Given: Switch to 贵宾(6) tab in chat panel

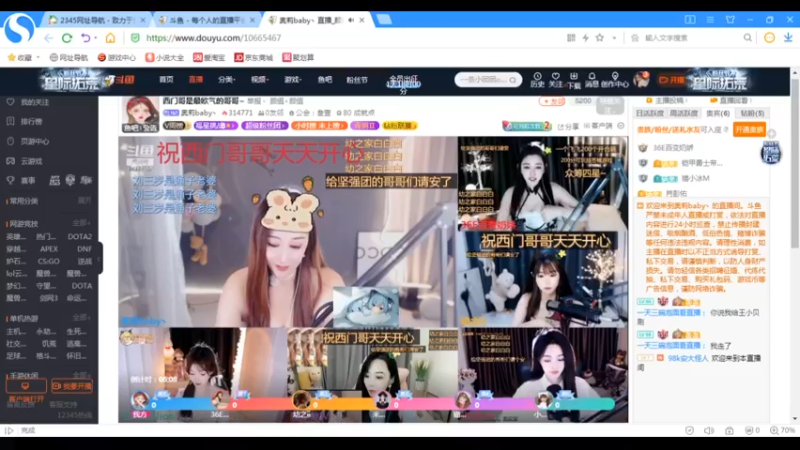Looking at the screenshot, I should (x=717, y=113).
